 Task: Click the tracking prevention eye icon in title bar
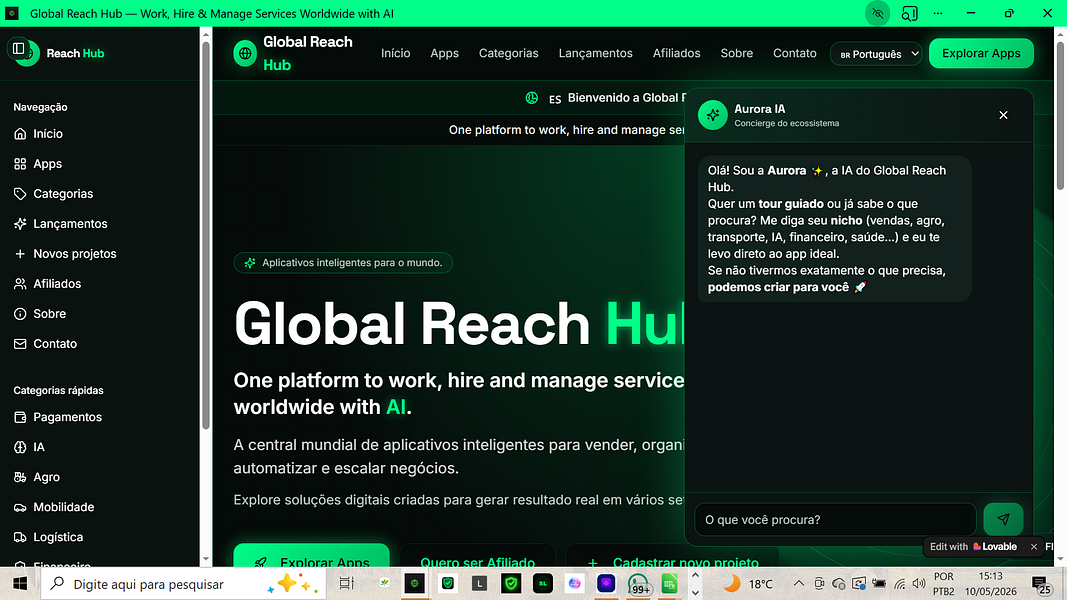coord(878,14)
